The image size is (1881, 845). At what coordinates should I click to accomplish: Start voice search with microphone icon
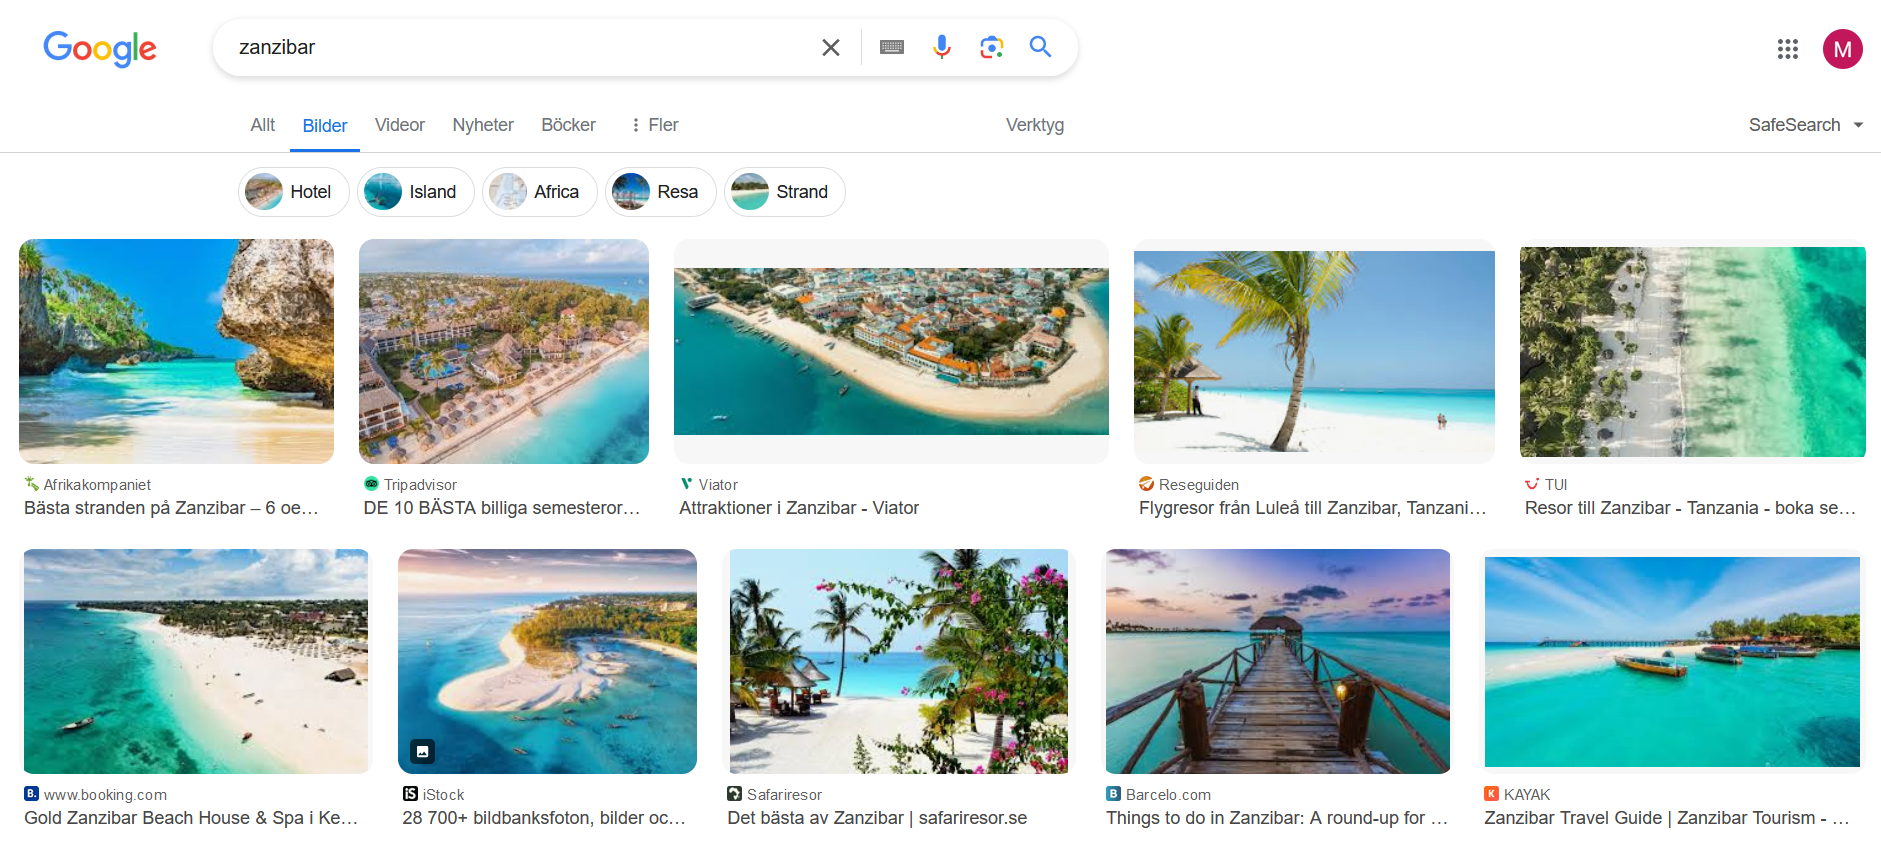[x=941, y=48]
